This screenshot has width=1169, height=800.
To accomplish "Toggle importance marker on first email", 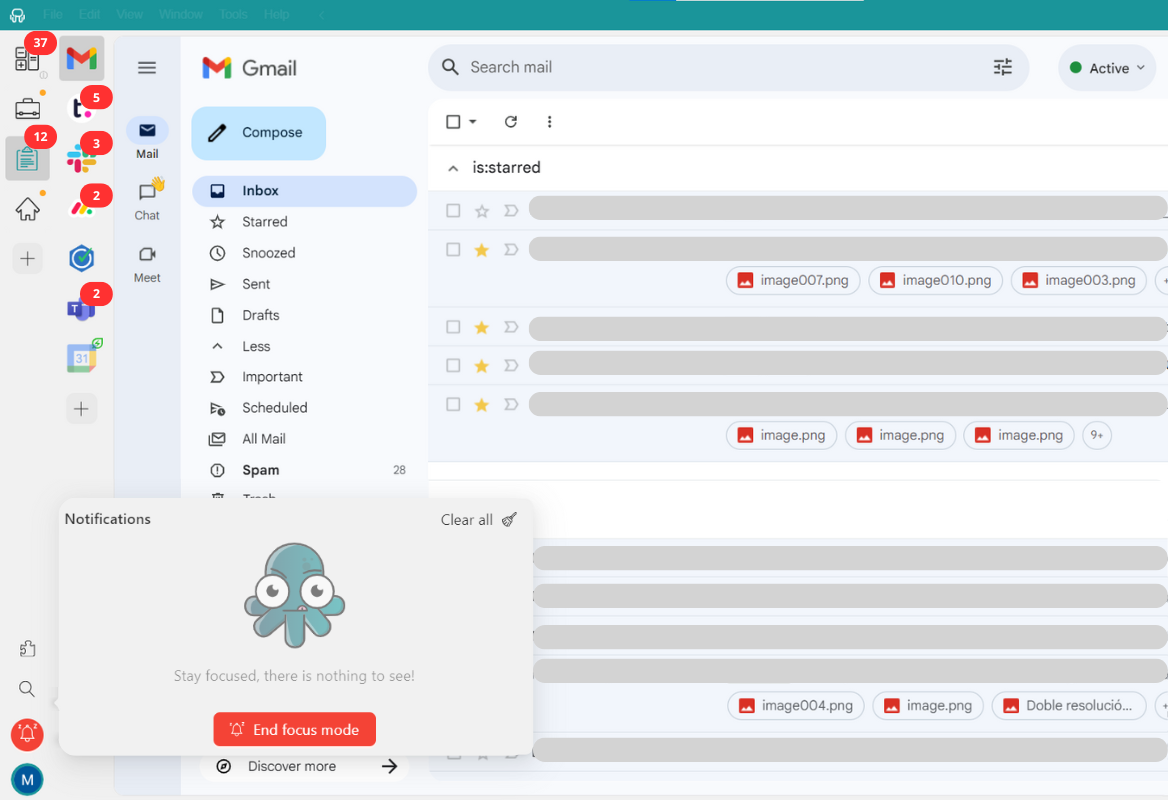I will tap(511, 211).
